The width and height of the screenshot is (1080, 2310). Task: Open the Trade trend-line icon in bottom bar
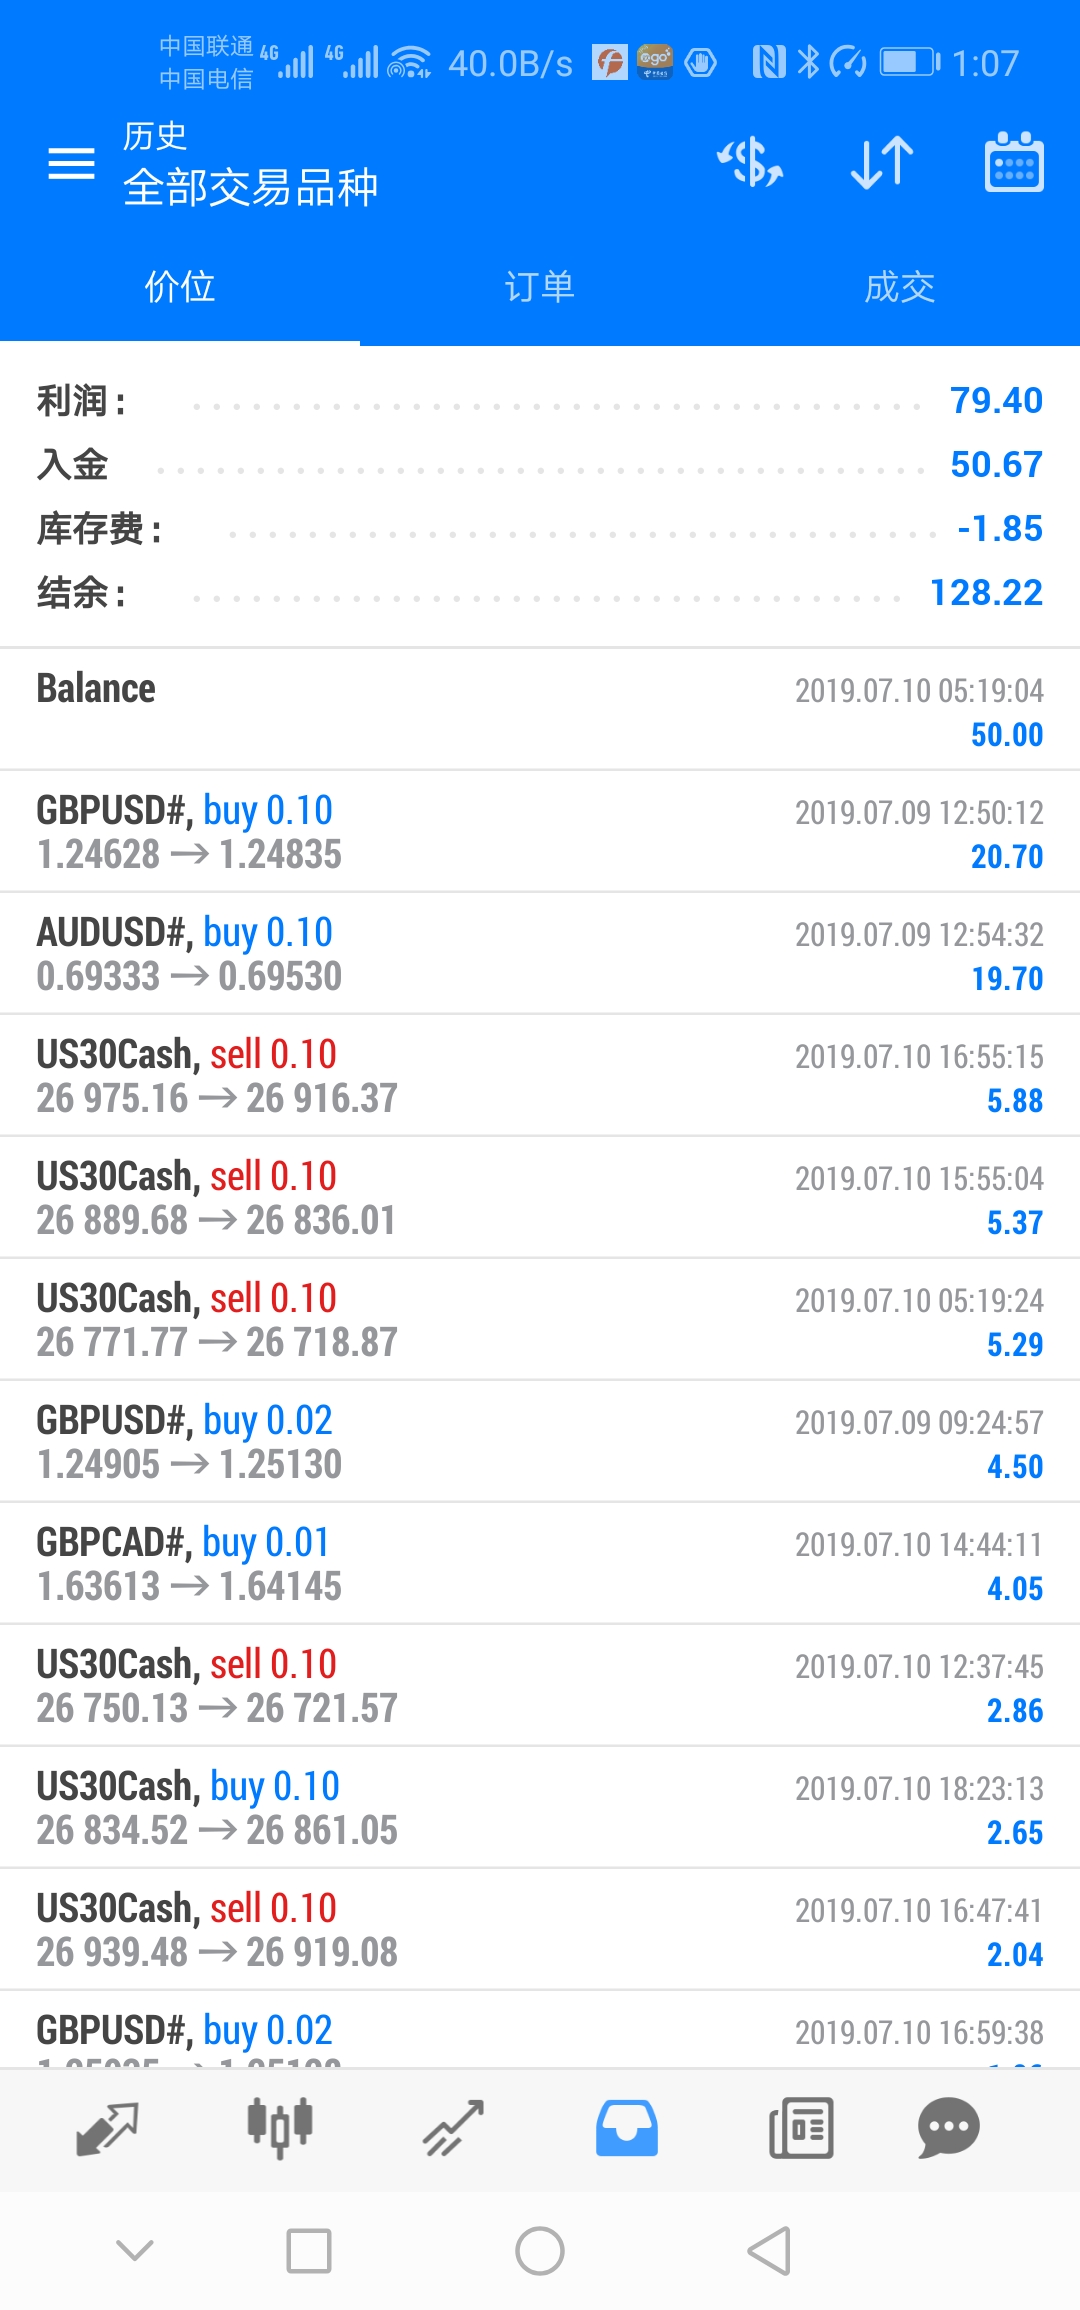click(x=453, y=2128)
